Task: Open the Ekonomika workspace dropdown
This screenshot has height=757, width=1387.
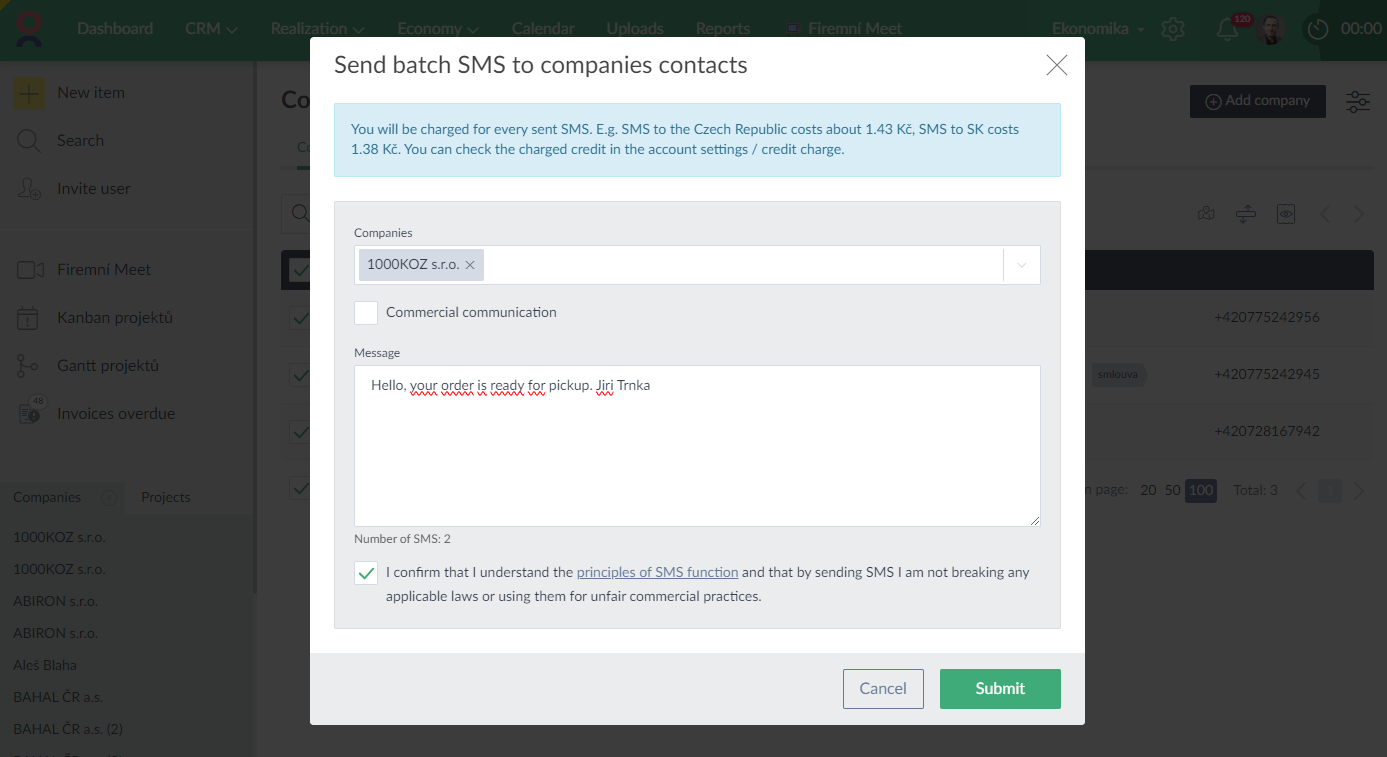Action: point(1098,29)
